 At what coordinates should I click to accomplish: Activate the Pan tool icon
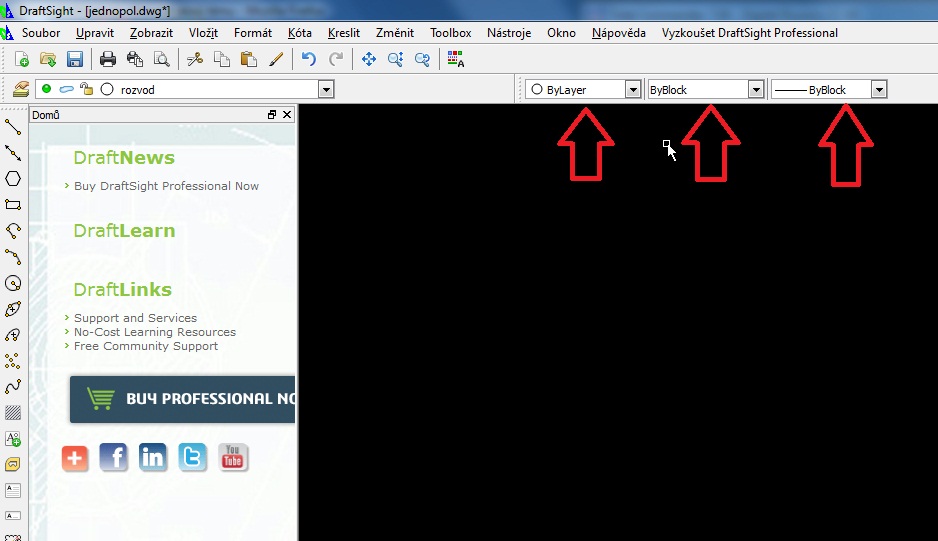pyautogui.click(x=369, y=59)
